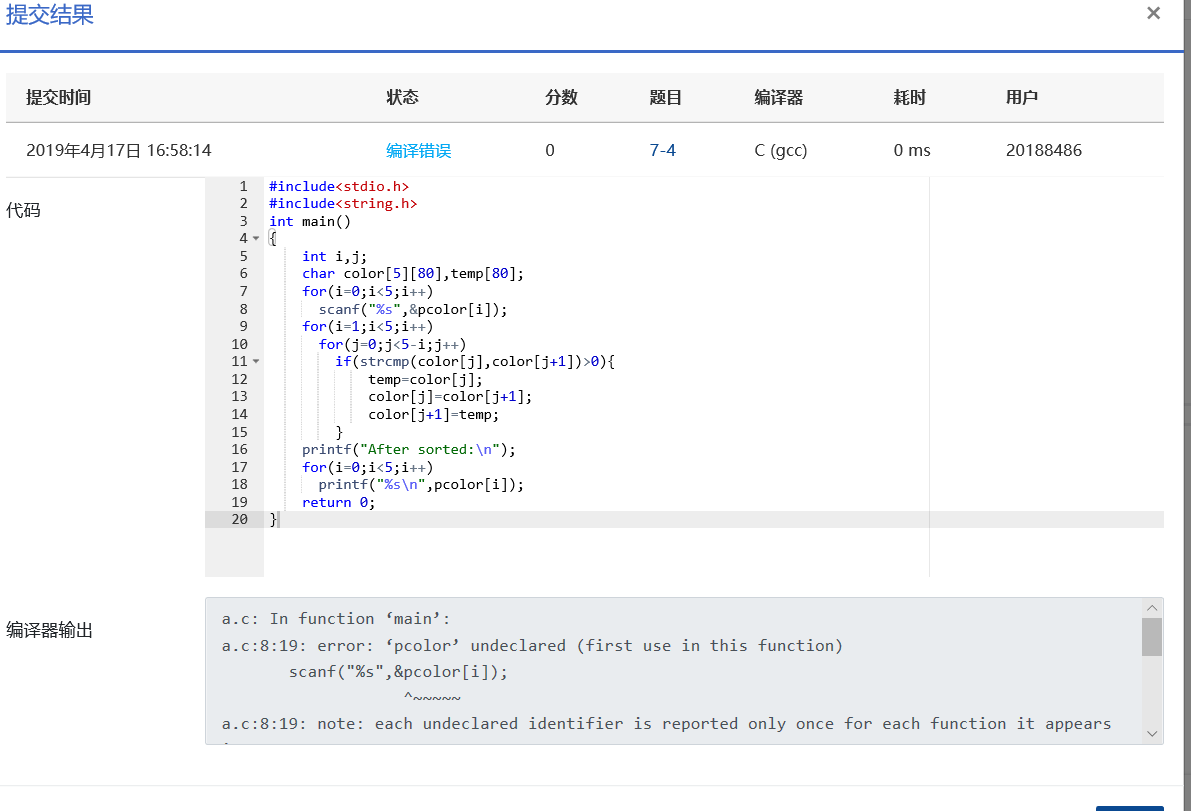Place cursor on the scanf code line
This screenshot has height=811, width=1191.
point(413,309)
